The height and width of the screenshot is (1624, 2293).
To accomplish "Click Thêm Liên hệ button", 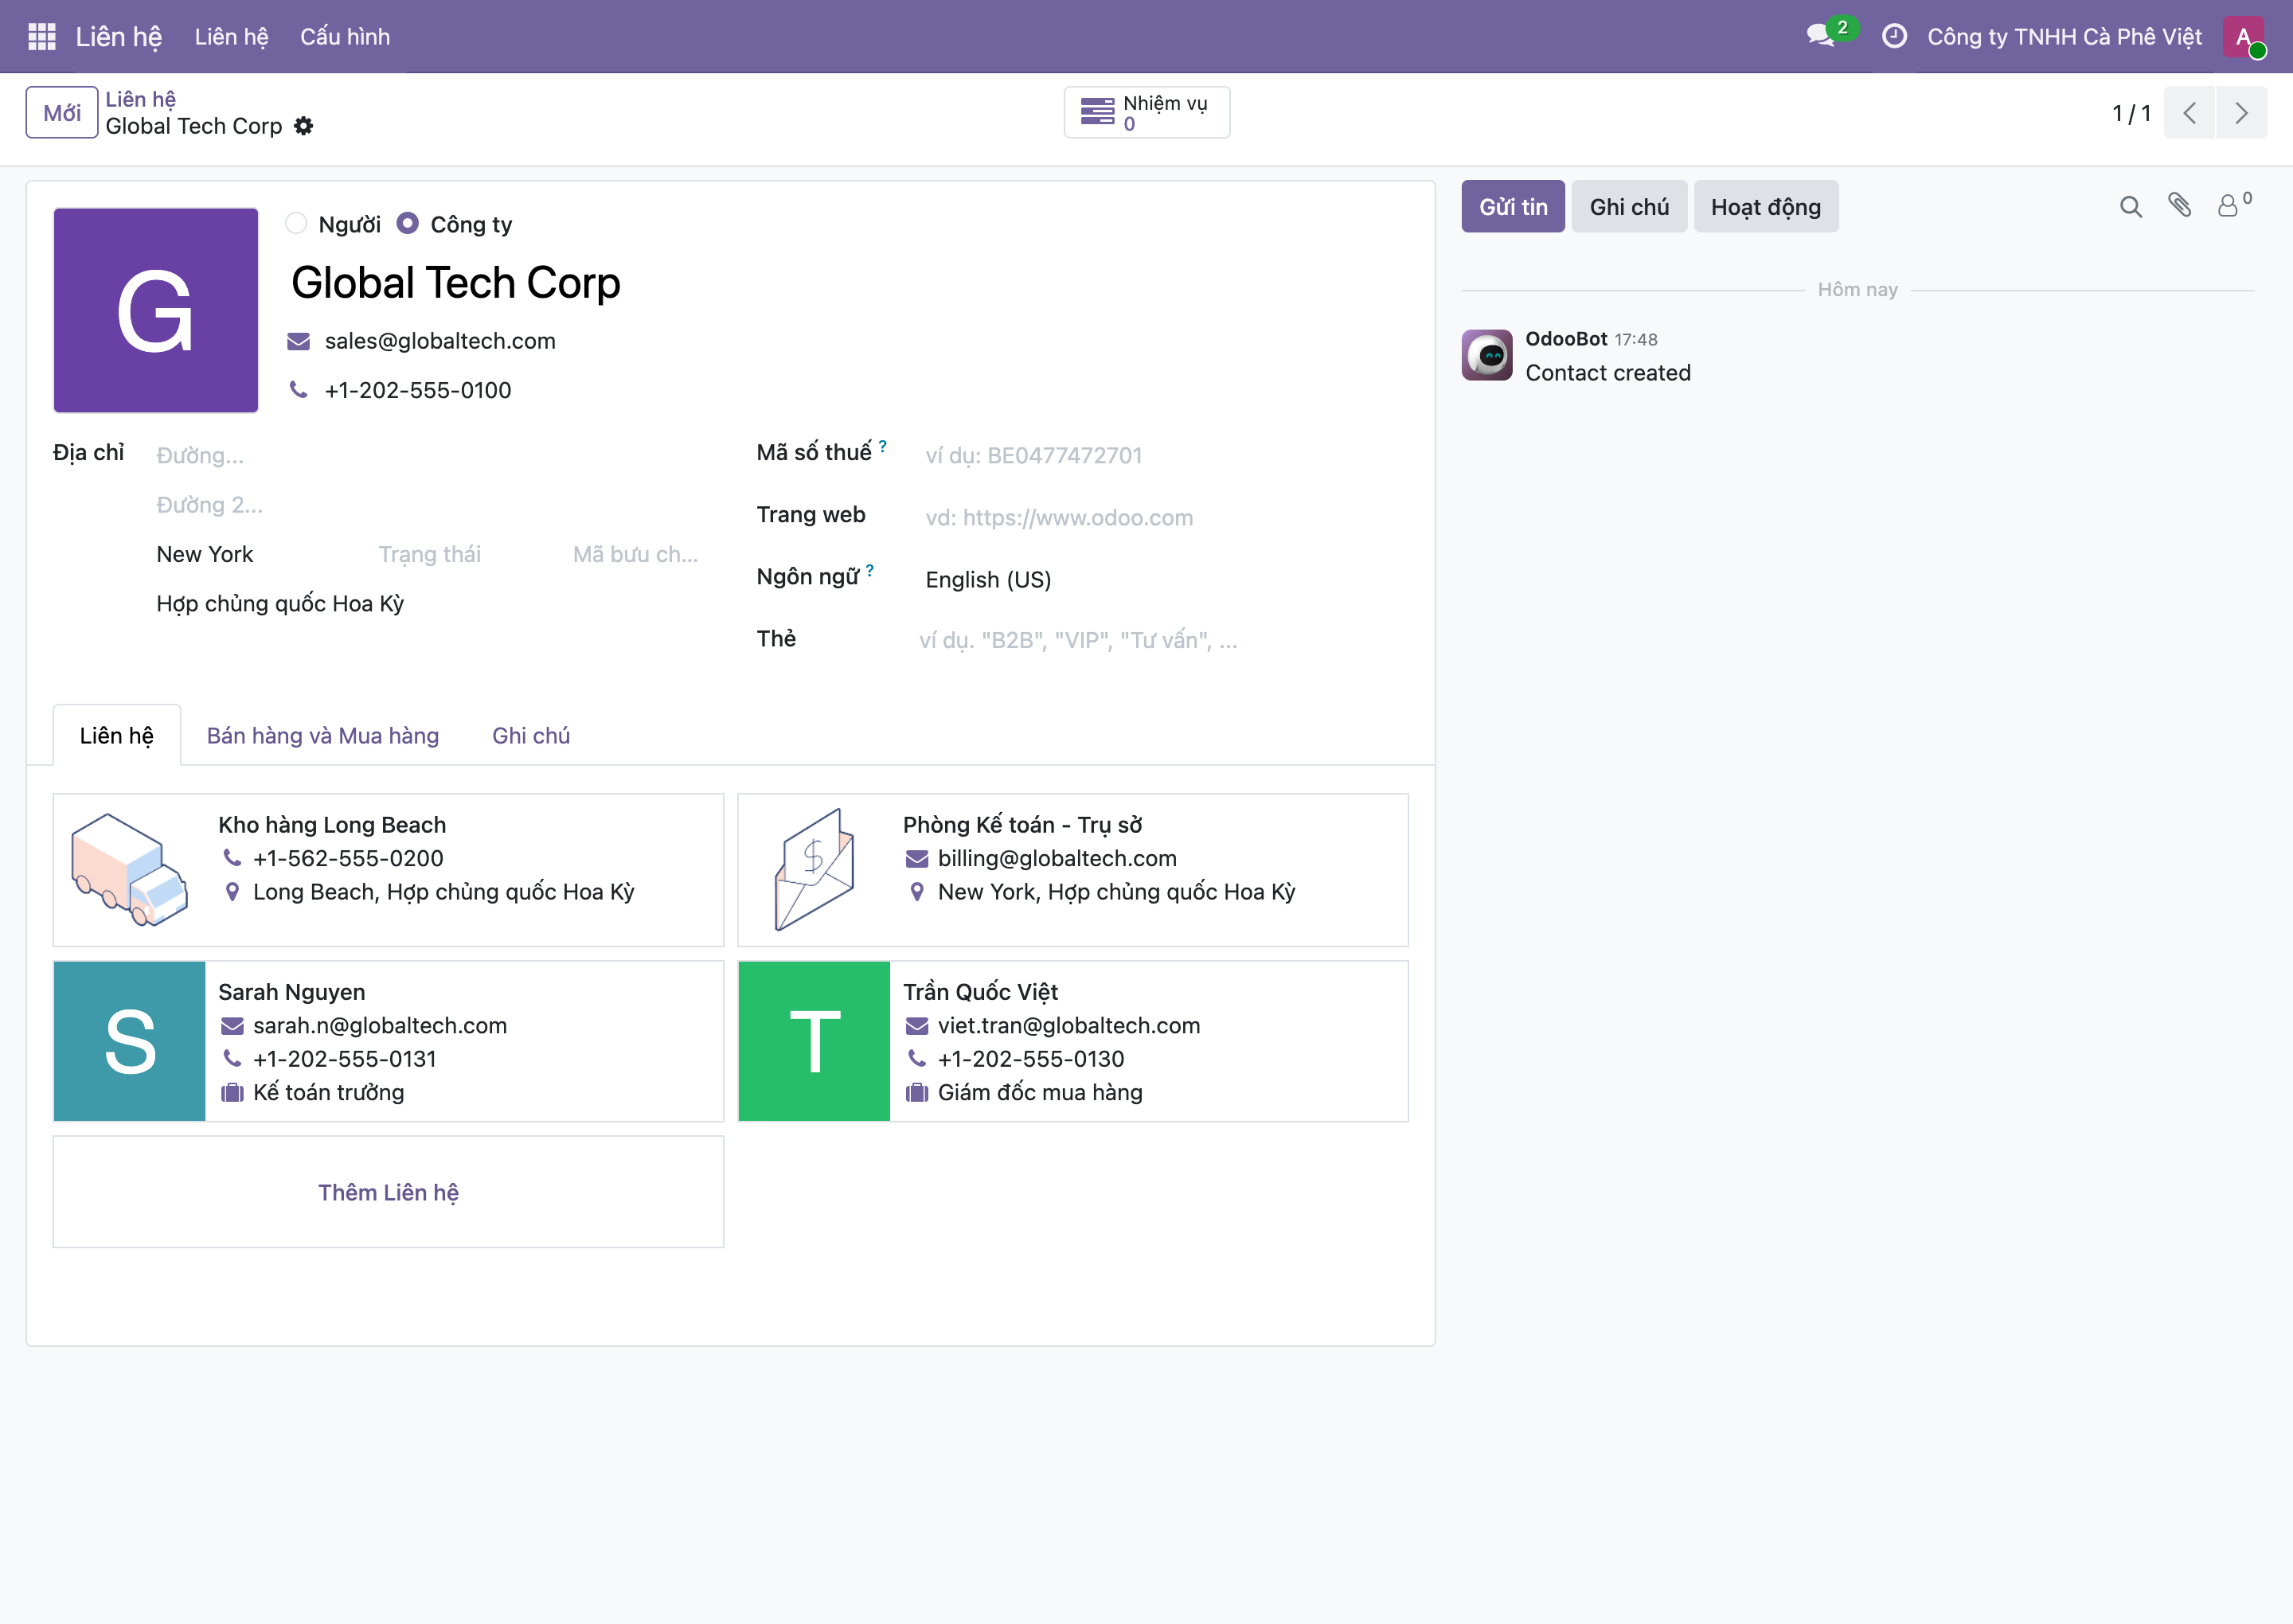I will [388, 1192].
